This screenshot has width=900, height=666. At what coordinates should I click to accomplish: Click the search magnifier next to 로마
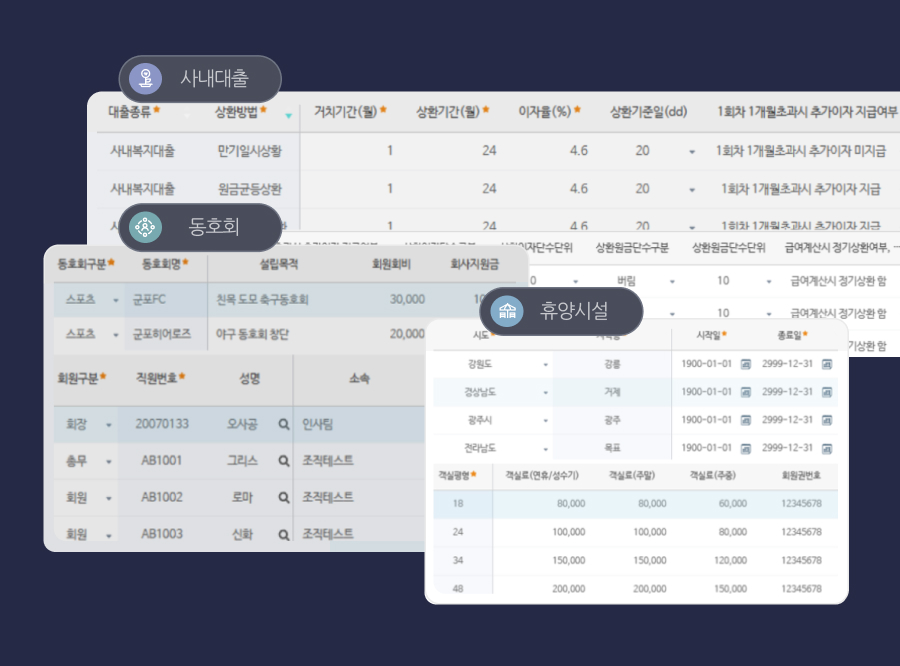(x=284, y=498)
